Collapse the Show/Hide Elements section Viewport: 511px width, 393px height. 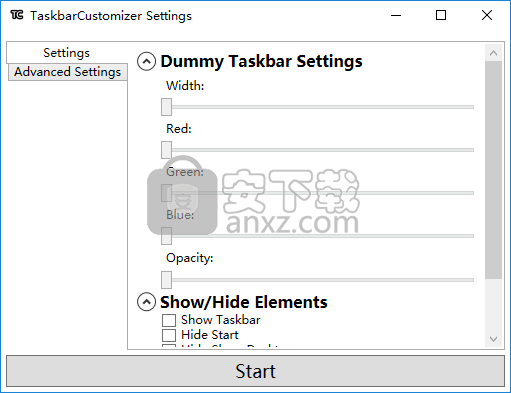(146, 302)
